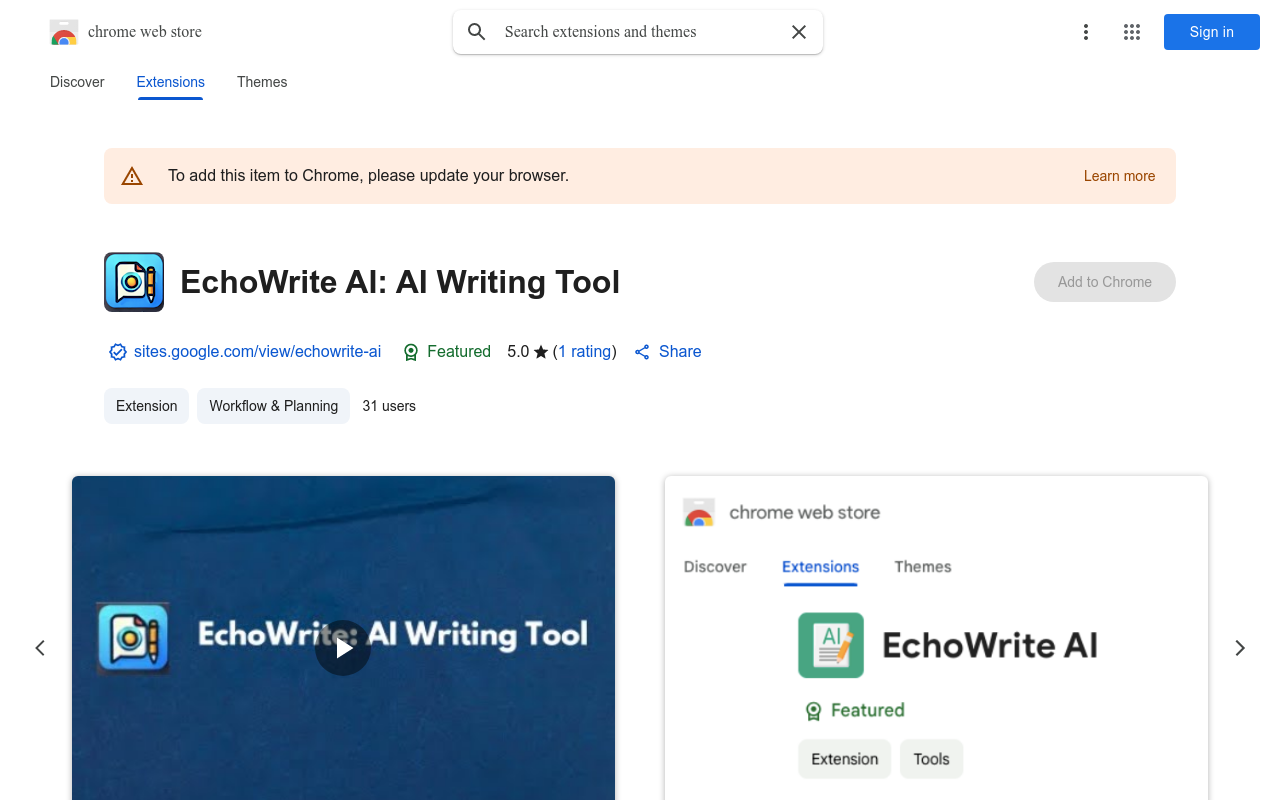Click the banner text about updating browser
Image resolution: width=1280 pixels, height=800 pixels.
368,176
